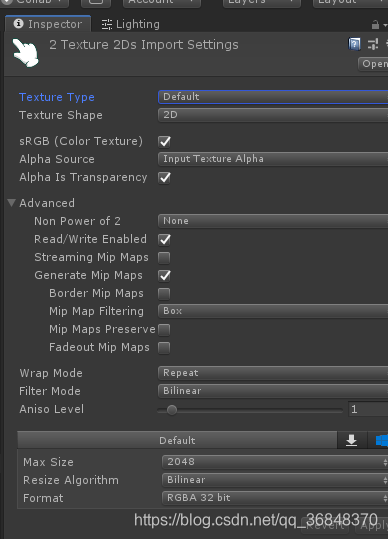The height and width of the screenshot is (539, 388).
Task: Select the Windows platform override tab
Action: [x=378, y=440]
